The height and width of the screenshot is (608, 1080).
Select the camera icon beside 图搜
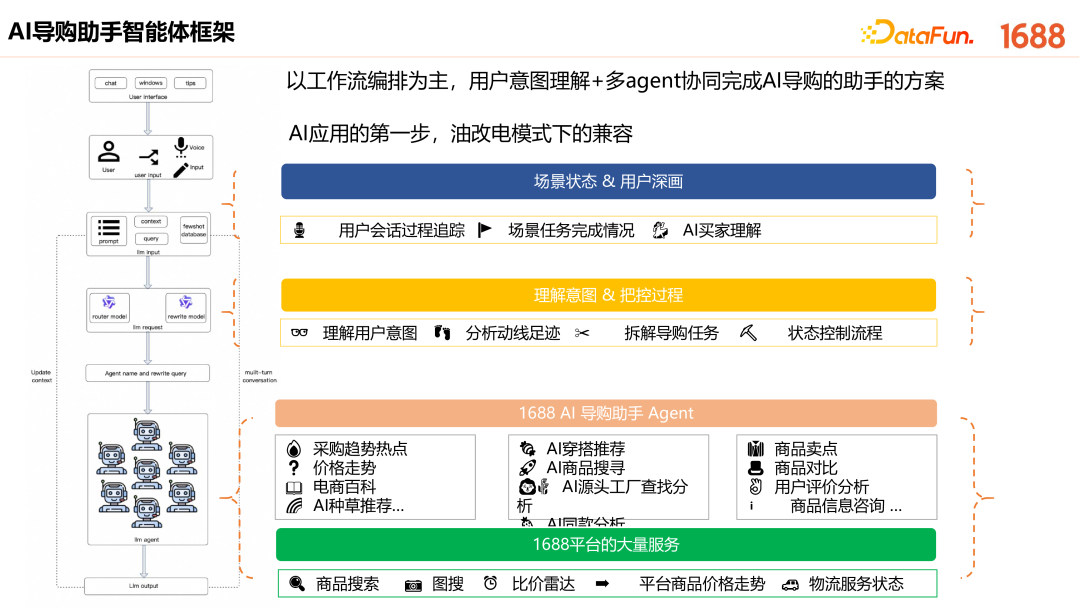[413, 585]
